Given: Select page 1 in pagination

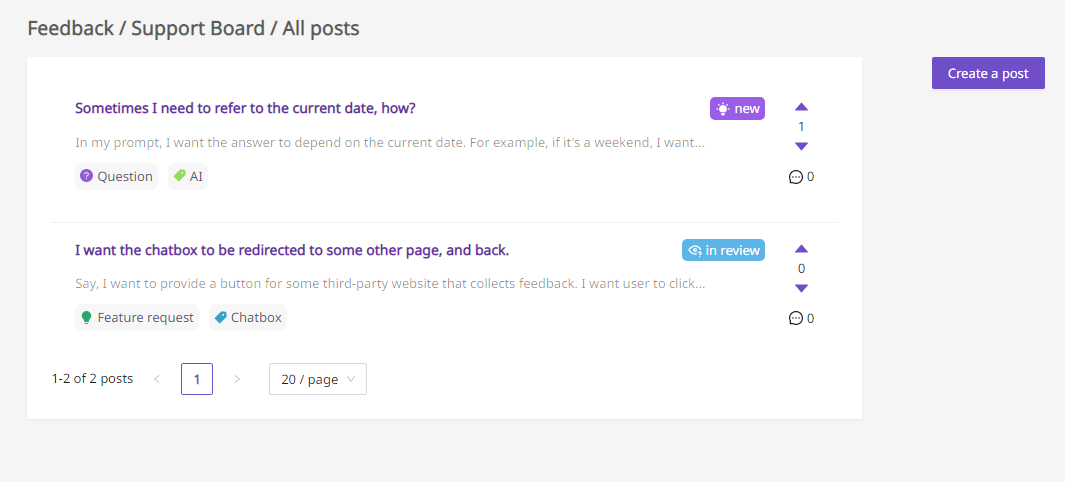Looking at the screenshot, I should point(197,379).
